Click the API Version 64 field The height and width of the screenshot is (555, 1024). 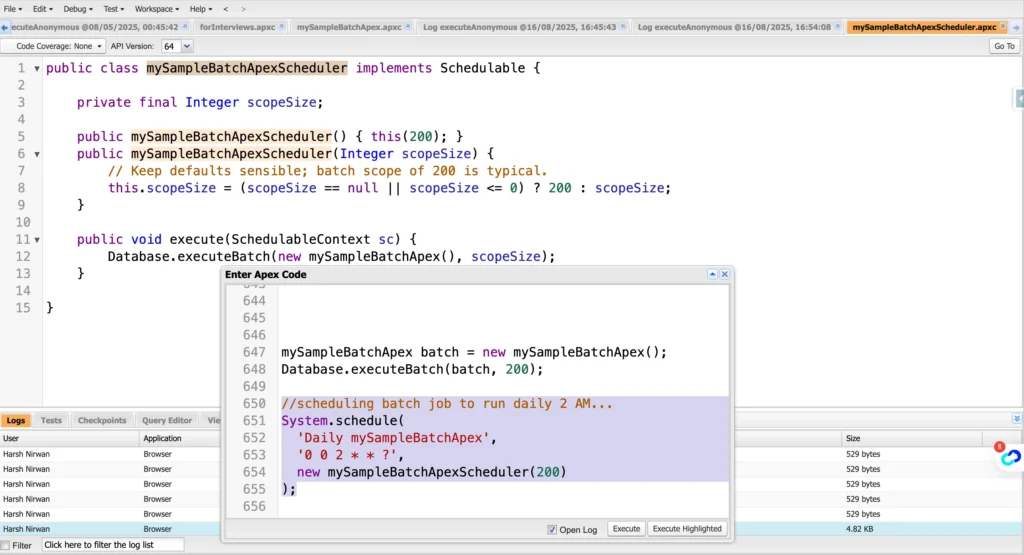click(170, 46)
